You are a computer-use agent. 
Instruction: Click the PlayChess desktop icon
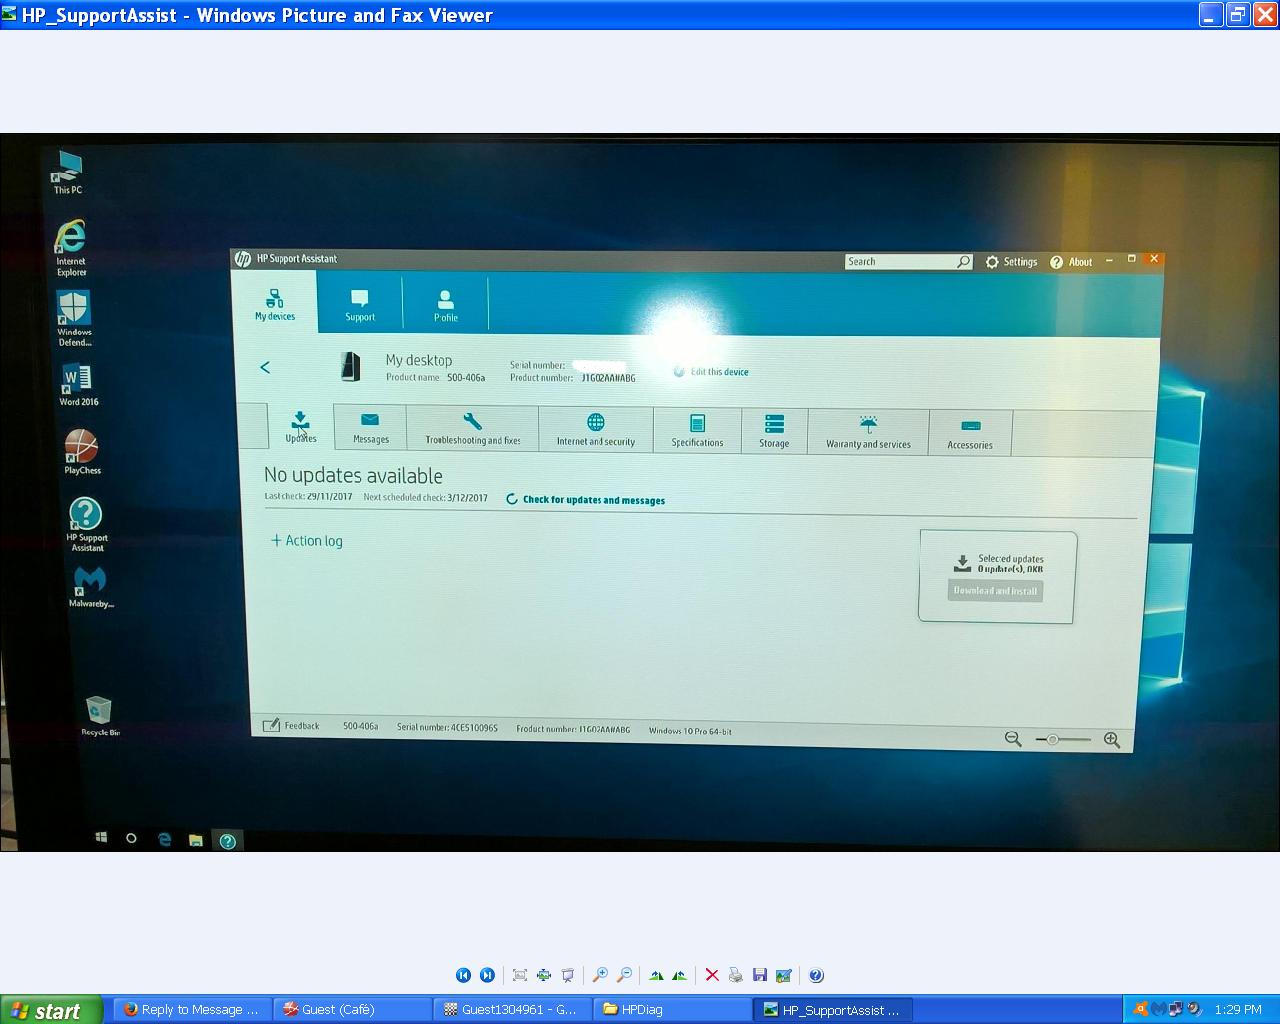tap(82, 451)
